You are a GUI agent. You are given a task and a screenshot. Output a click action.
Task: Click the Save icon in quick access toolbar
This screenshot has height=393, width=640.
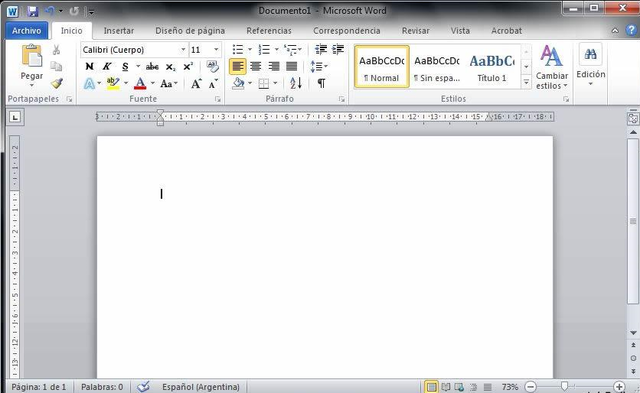32,11
